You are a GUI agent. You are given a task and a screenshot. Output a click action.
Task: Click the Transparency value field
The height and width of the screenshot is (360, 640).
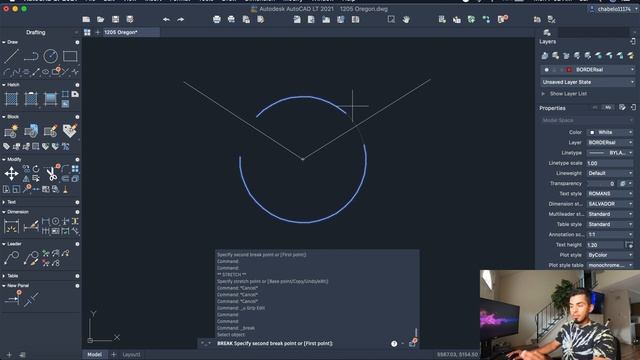[601, 184]
